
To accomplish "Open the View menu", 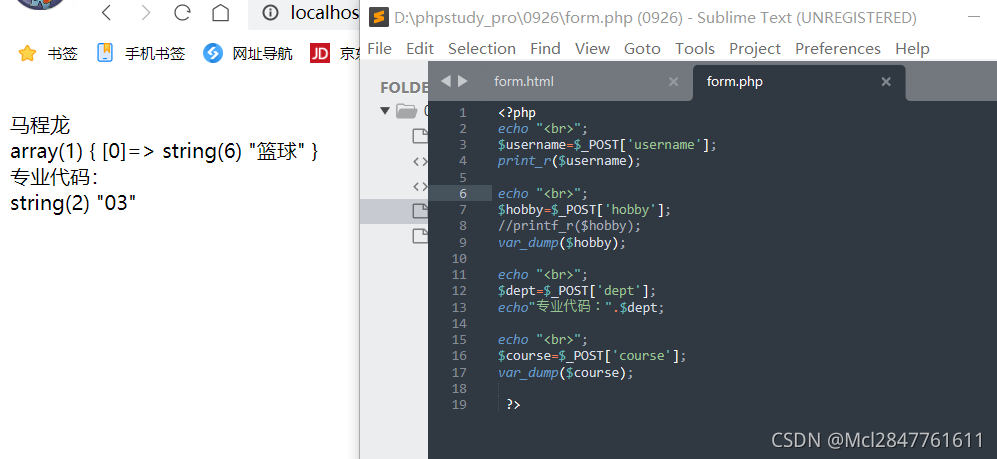I will tap(592, 49).
